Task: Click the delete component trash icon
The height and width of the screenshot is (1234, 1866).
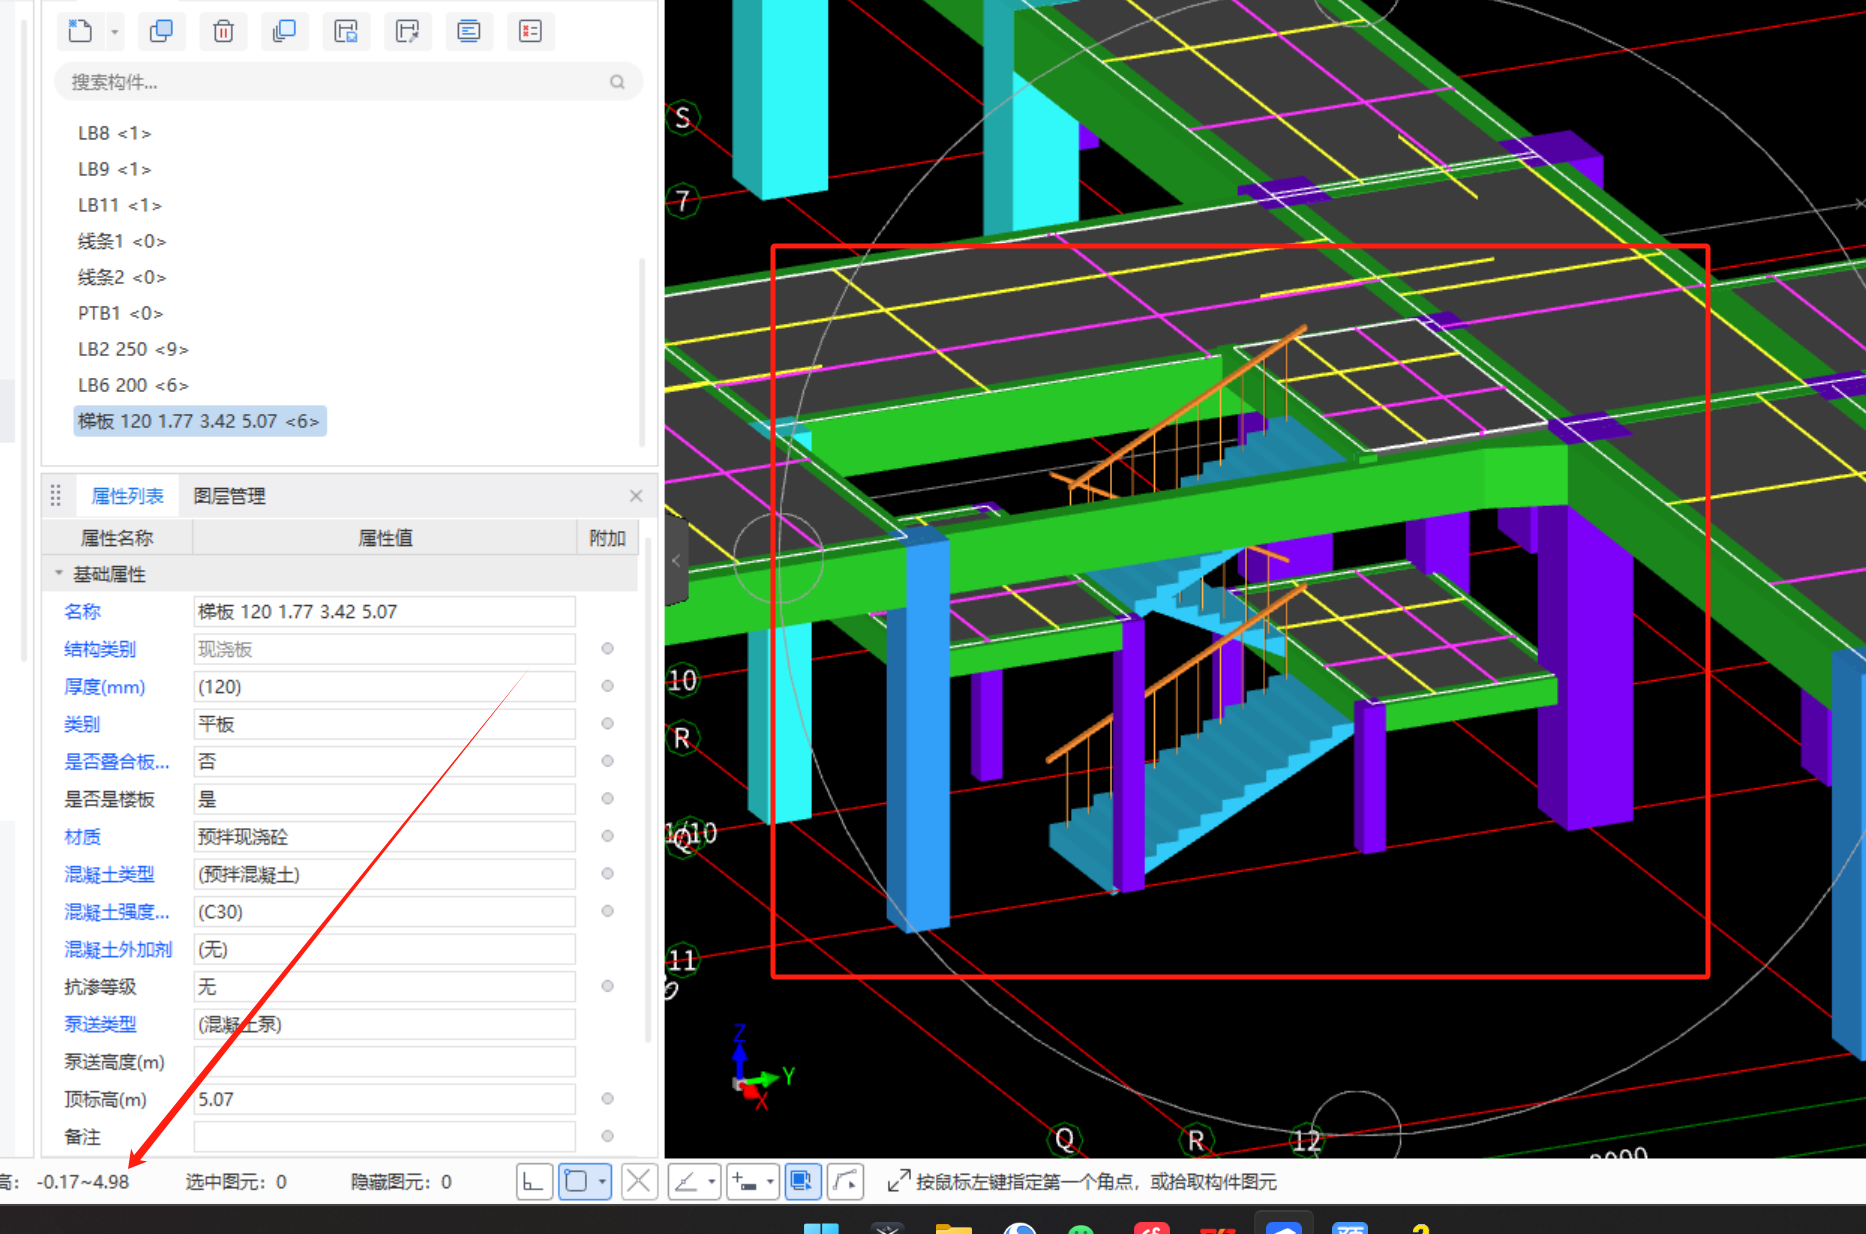Action: (x=224, y=31)
